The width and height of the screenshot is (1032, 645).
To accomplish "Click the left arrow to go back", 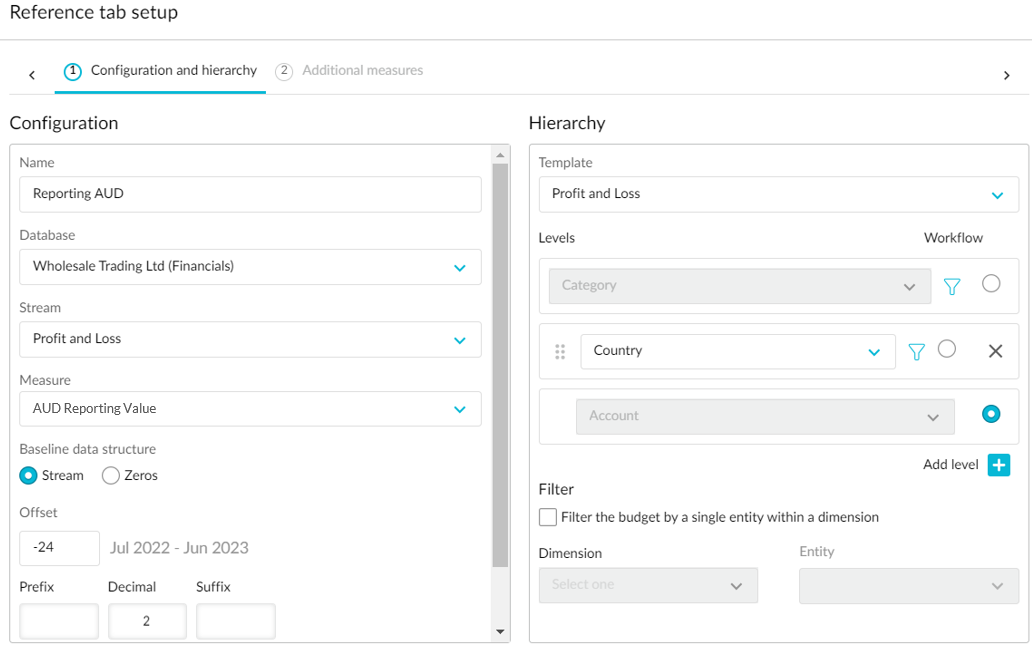I will (32, 75).
